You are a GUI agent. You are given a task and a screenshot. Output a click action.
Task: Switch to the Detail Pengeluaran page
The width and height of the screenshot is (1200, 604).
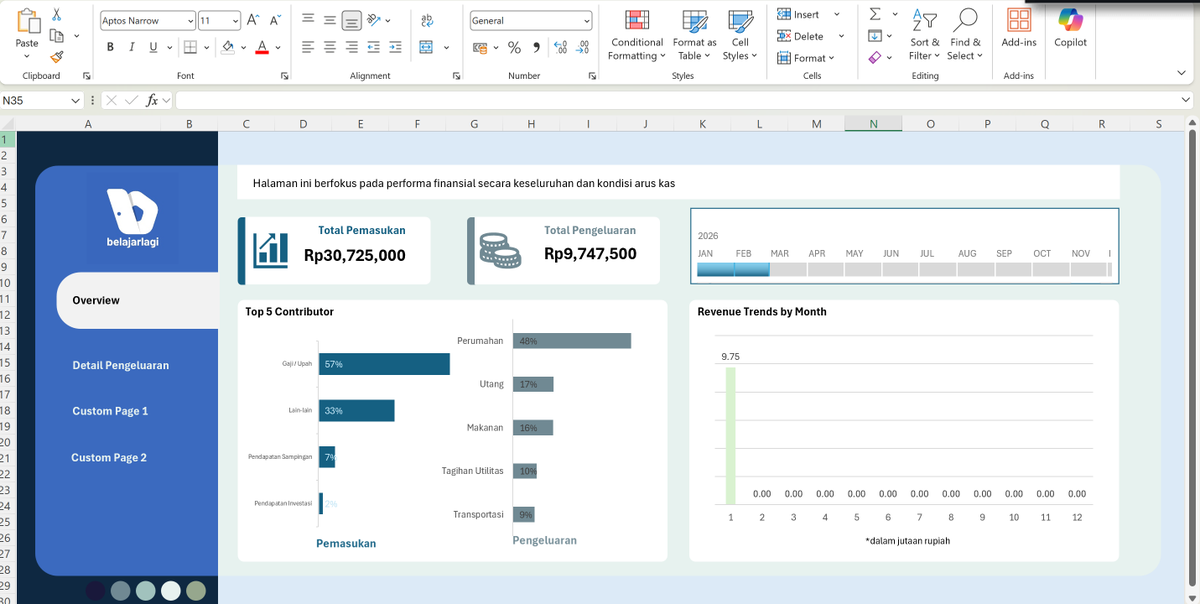pos(120,365)
